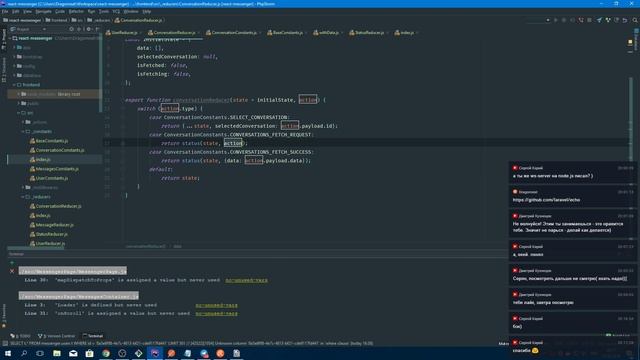Open the Project panel settings gear
The width and height of the screenshot is (640, 360).
point(89,29)
